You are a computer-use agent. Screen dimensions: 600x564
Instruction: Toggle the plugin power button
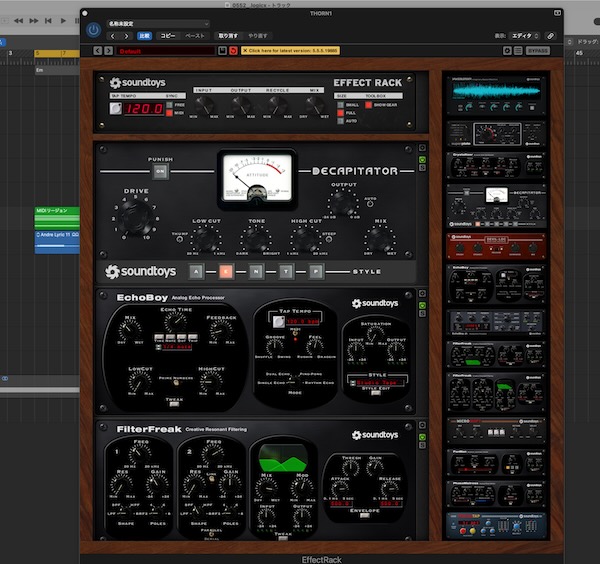click(93, 30)
